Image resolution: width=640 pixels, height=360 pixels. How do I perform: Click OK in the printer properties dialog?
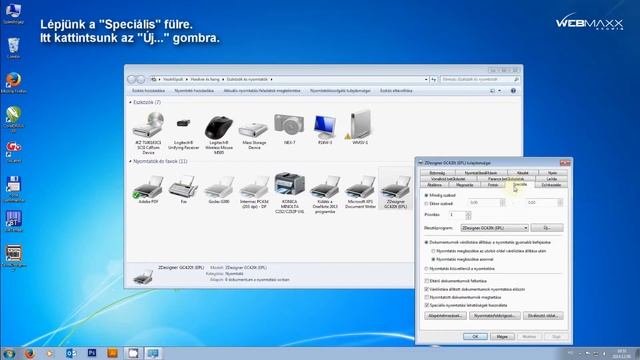tap(475, 337)
